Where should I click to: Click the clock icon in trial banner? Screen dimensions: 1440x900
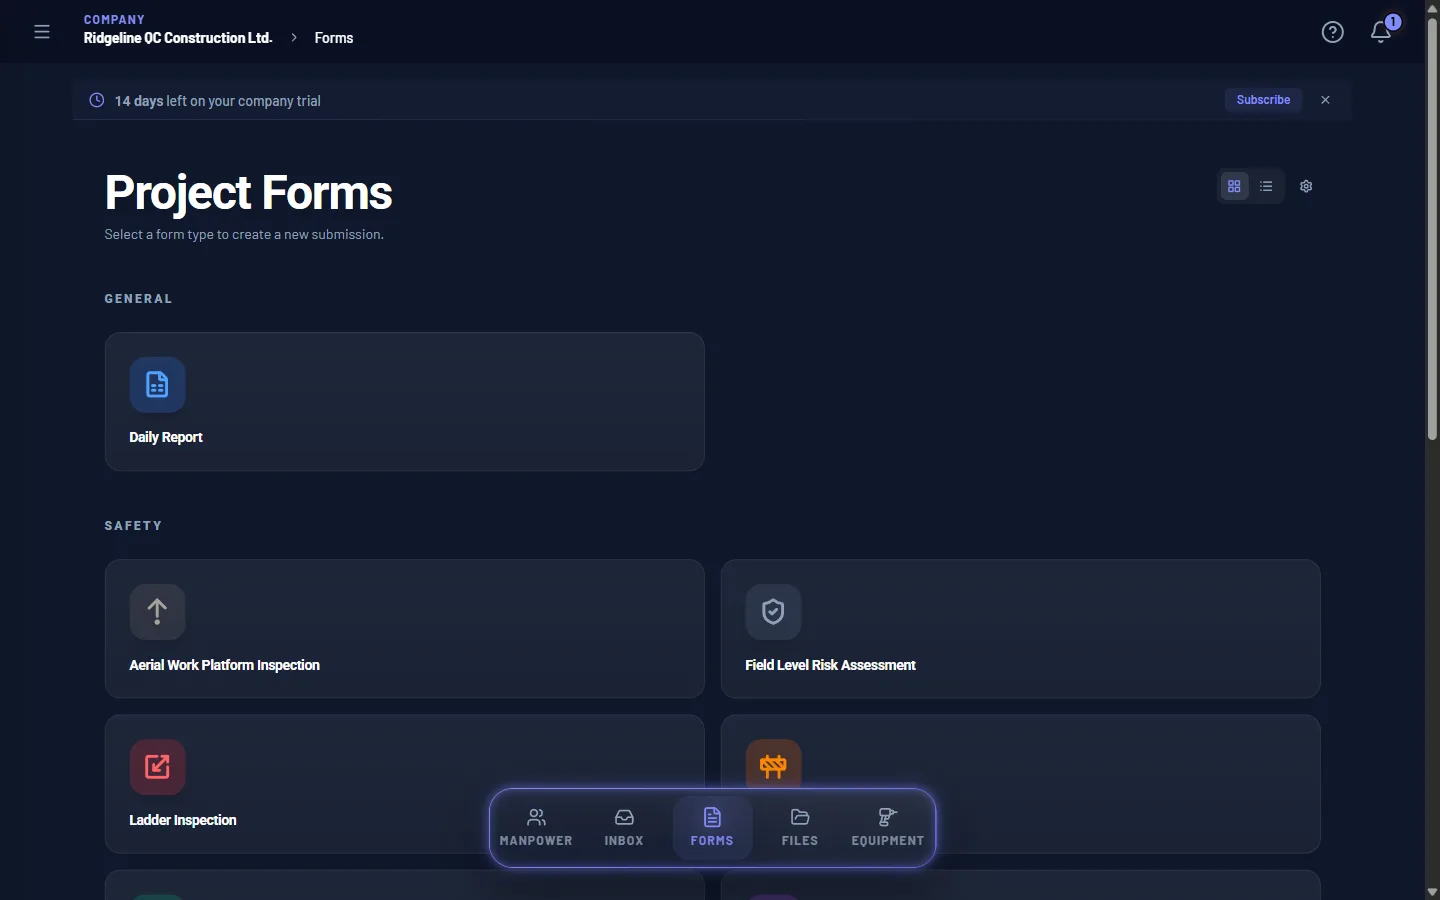click(97, 100)
